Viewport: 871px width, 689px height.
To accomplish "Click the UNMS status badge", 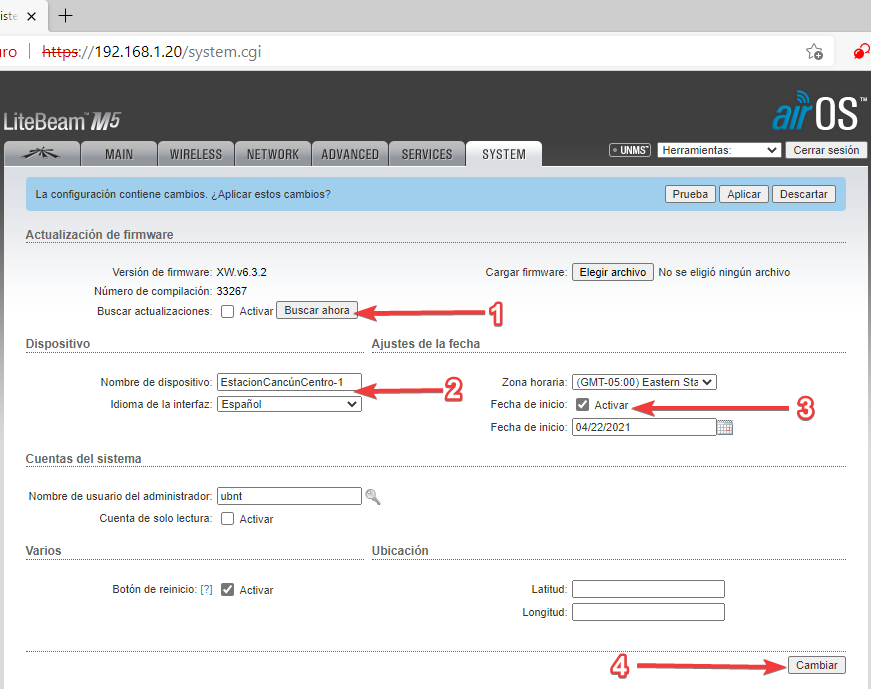I will tap(630, 150).
